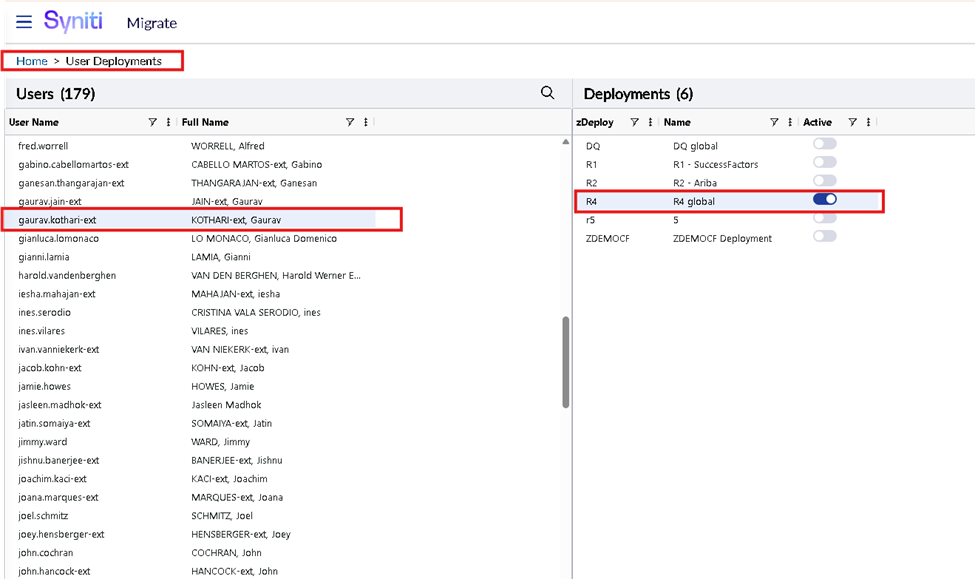The width and height of the screenshot is (975, 579).
Task: Open Full Name column options menu
Action: click(366, 122)
